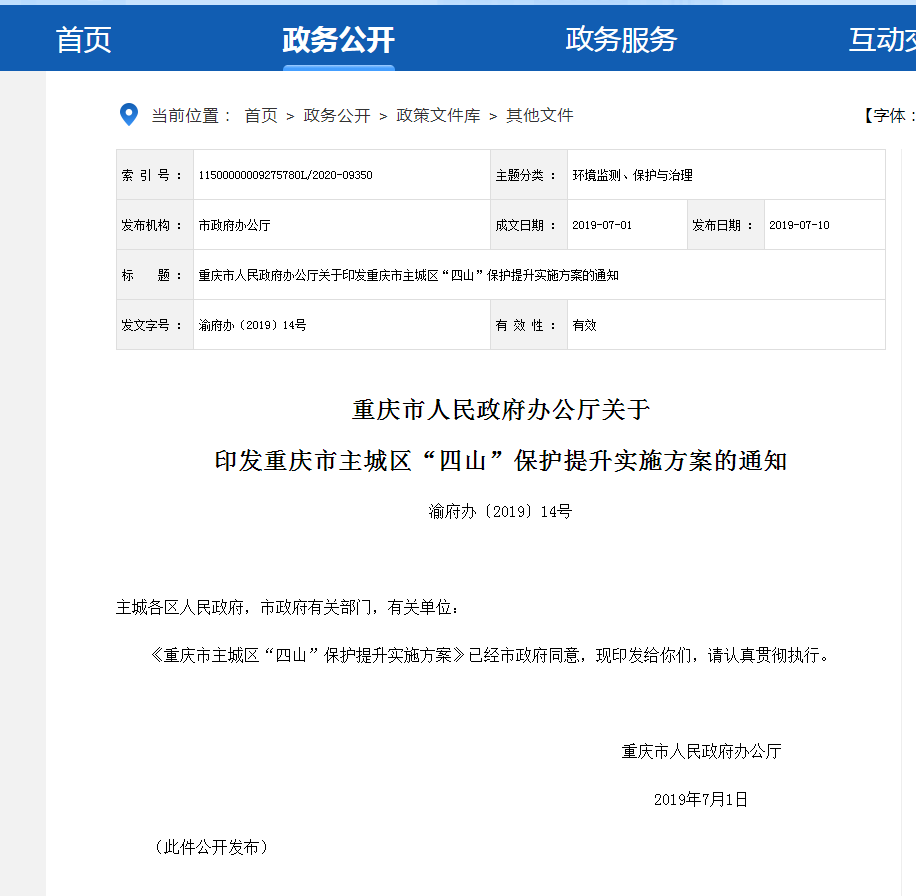Screen dimensions: 916x896
Task: Open 政策文件库 breadcrumb link
Action: (x=438, y=116)
